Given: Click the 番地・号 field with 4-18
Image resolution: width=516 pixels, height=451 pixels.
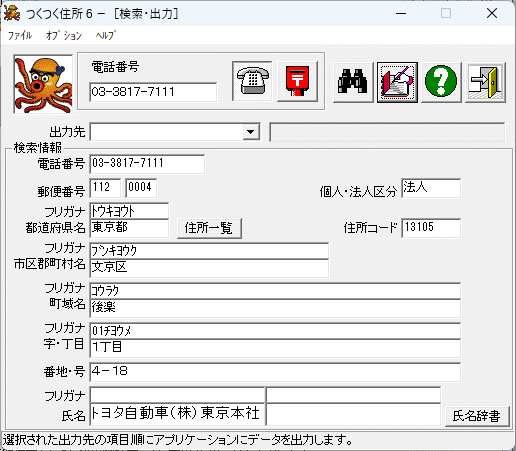Looking at the screenshot, I should [275, 372].
